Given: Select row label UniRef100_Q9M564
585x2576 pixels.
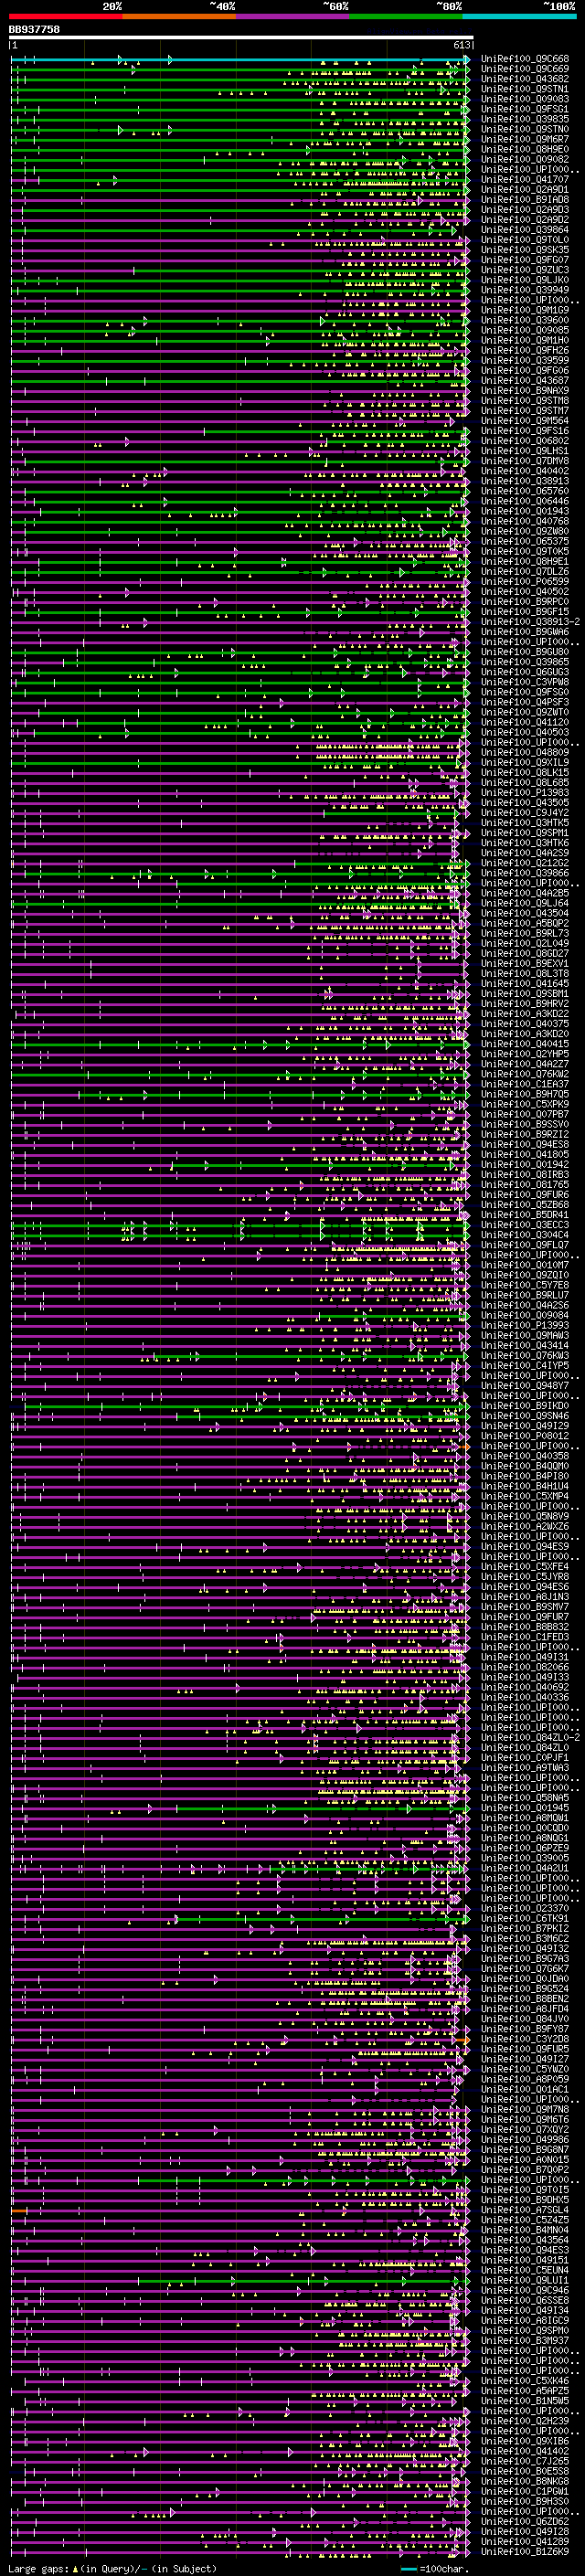Looking at the screenshot, I should point(525,421).
